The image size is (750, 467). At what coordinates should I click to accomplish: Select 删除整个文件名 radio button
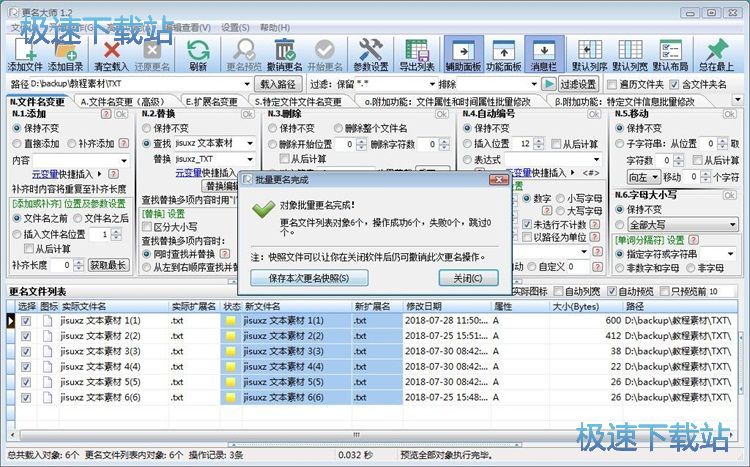point(338,128)
